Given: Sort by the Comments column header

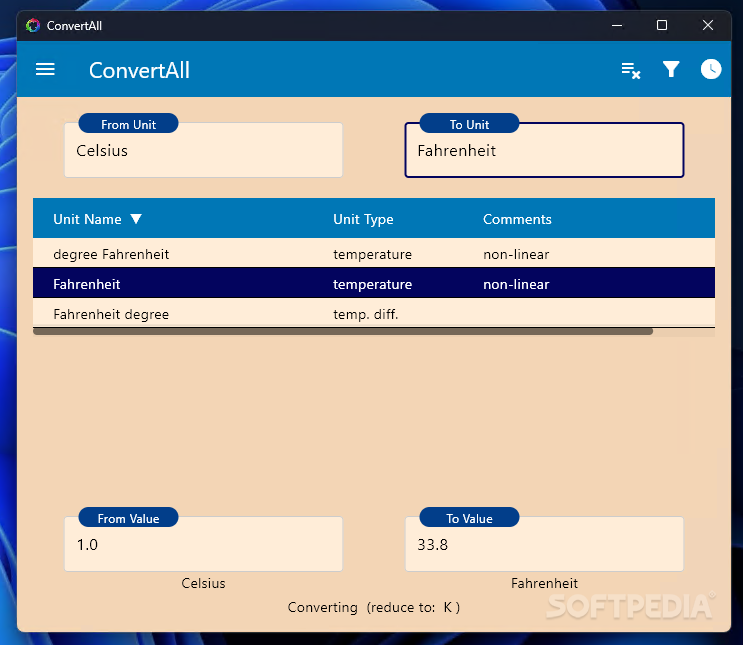Looking at the screenshot, I should click(x=517, y=219).
